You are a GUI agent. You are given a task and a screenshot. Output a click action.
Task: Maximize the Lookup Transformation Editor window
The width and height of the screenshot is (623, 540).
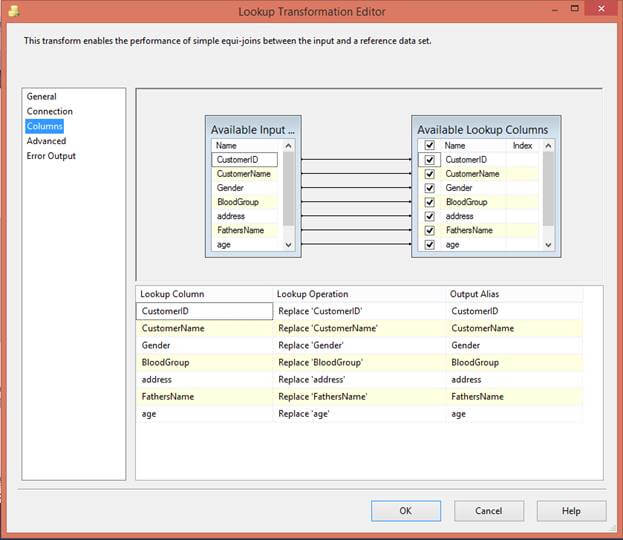575,8
